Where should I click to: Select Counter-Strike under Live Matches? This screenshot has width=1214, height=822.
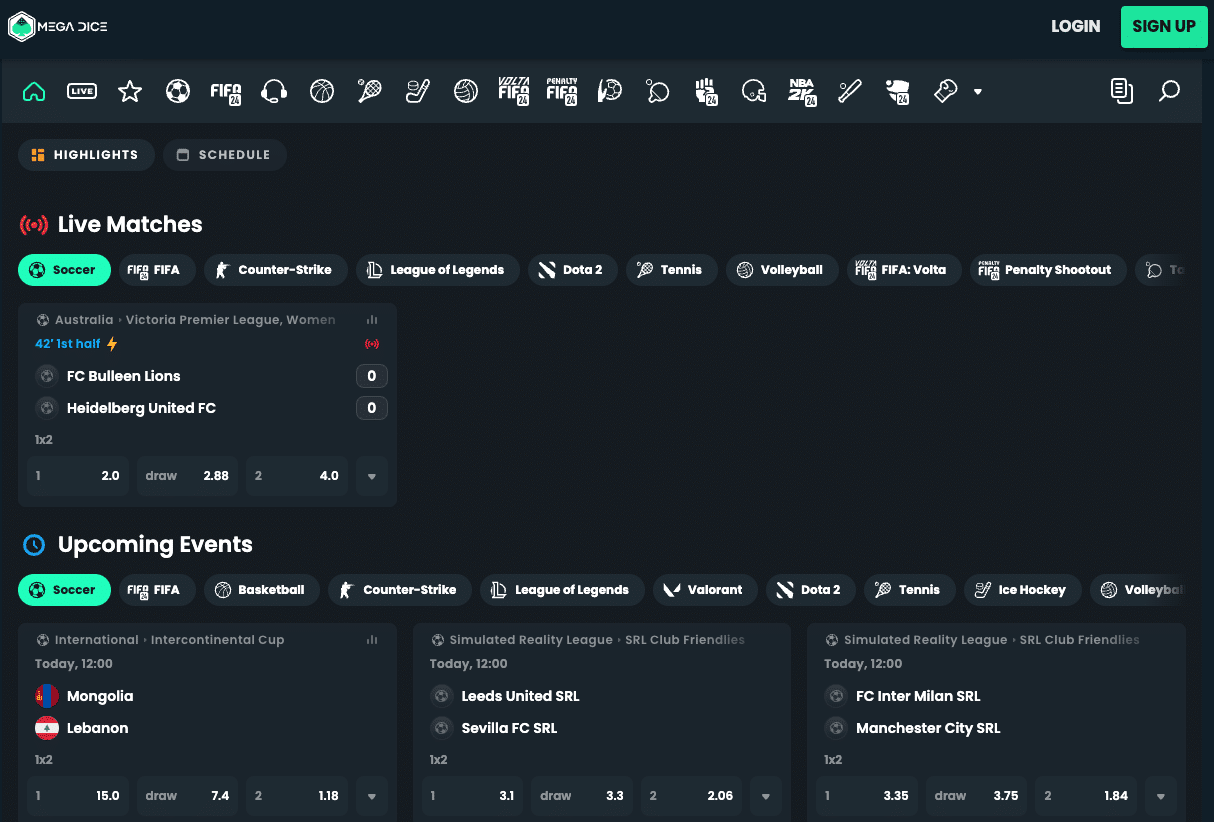click(x=276, y=270)
